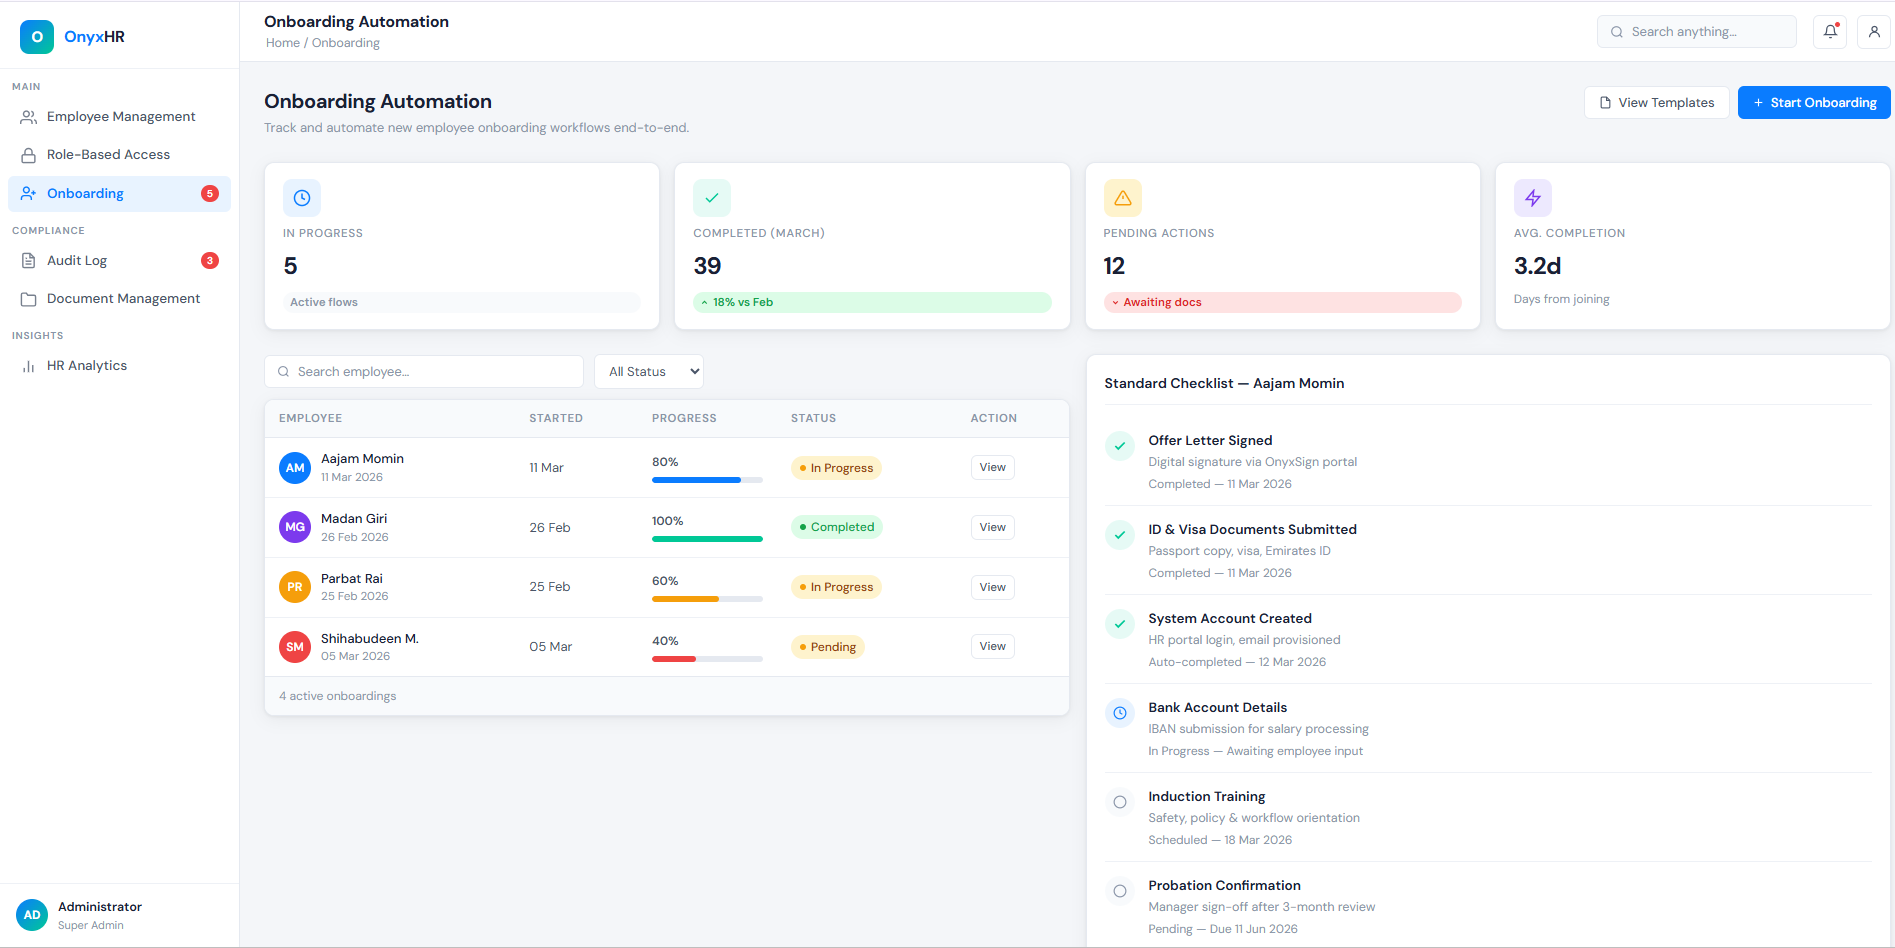Toggle the Induction Training checklist circle
The width and height of the screenshot is (1895, 948).
[x=1120, y=802]
